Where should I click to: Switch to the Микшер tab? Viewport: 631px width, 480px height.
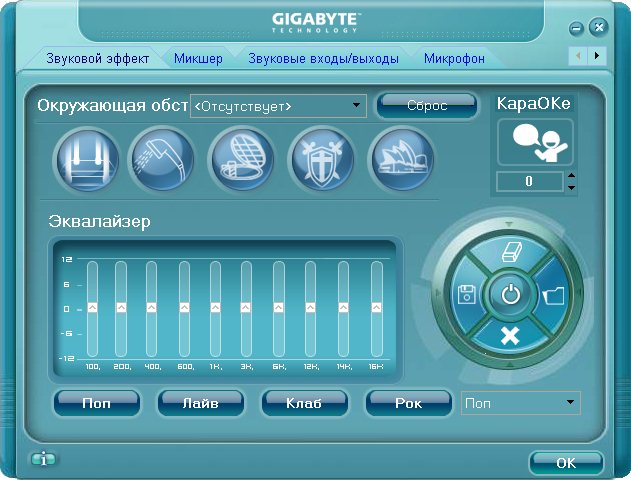click(x=198, y=59)
